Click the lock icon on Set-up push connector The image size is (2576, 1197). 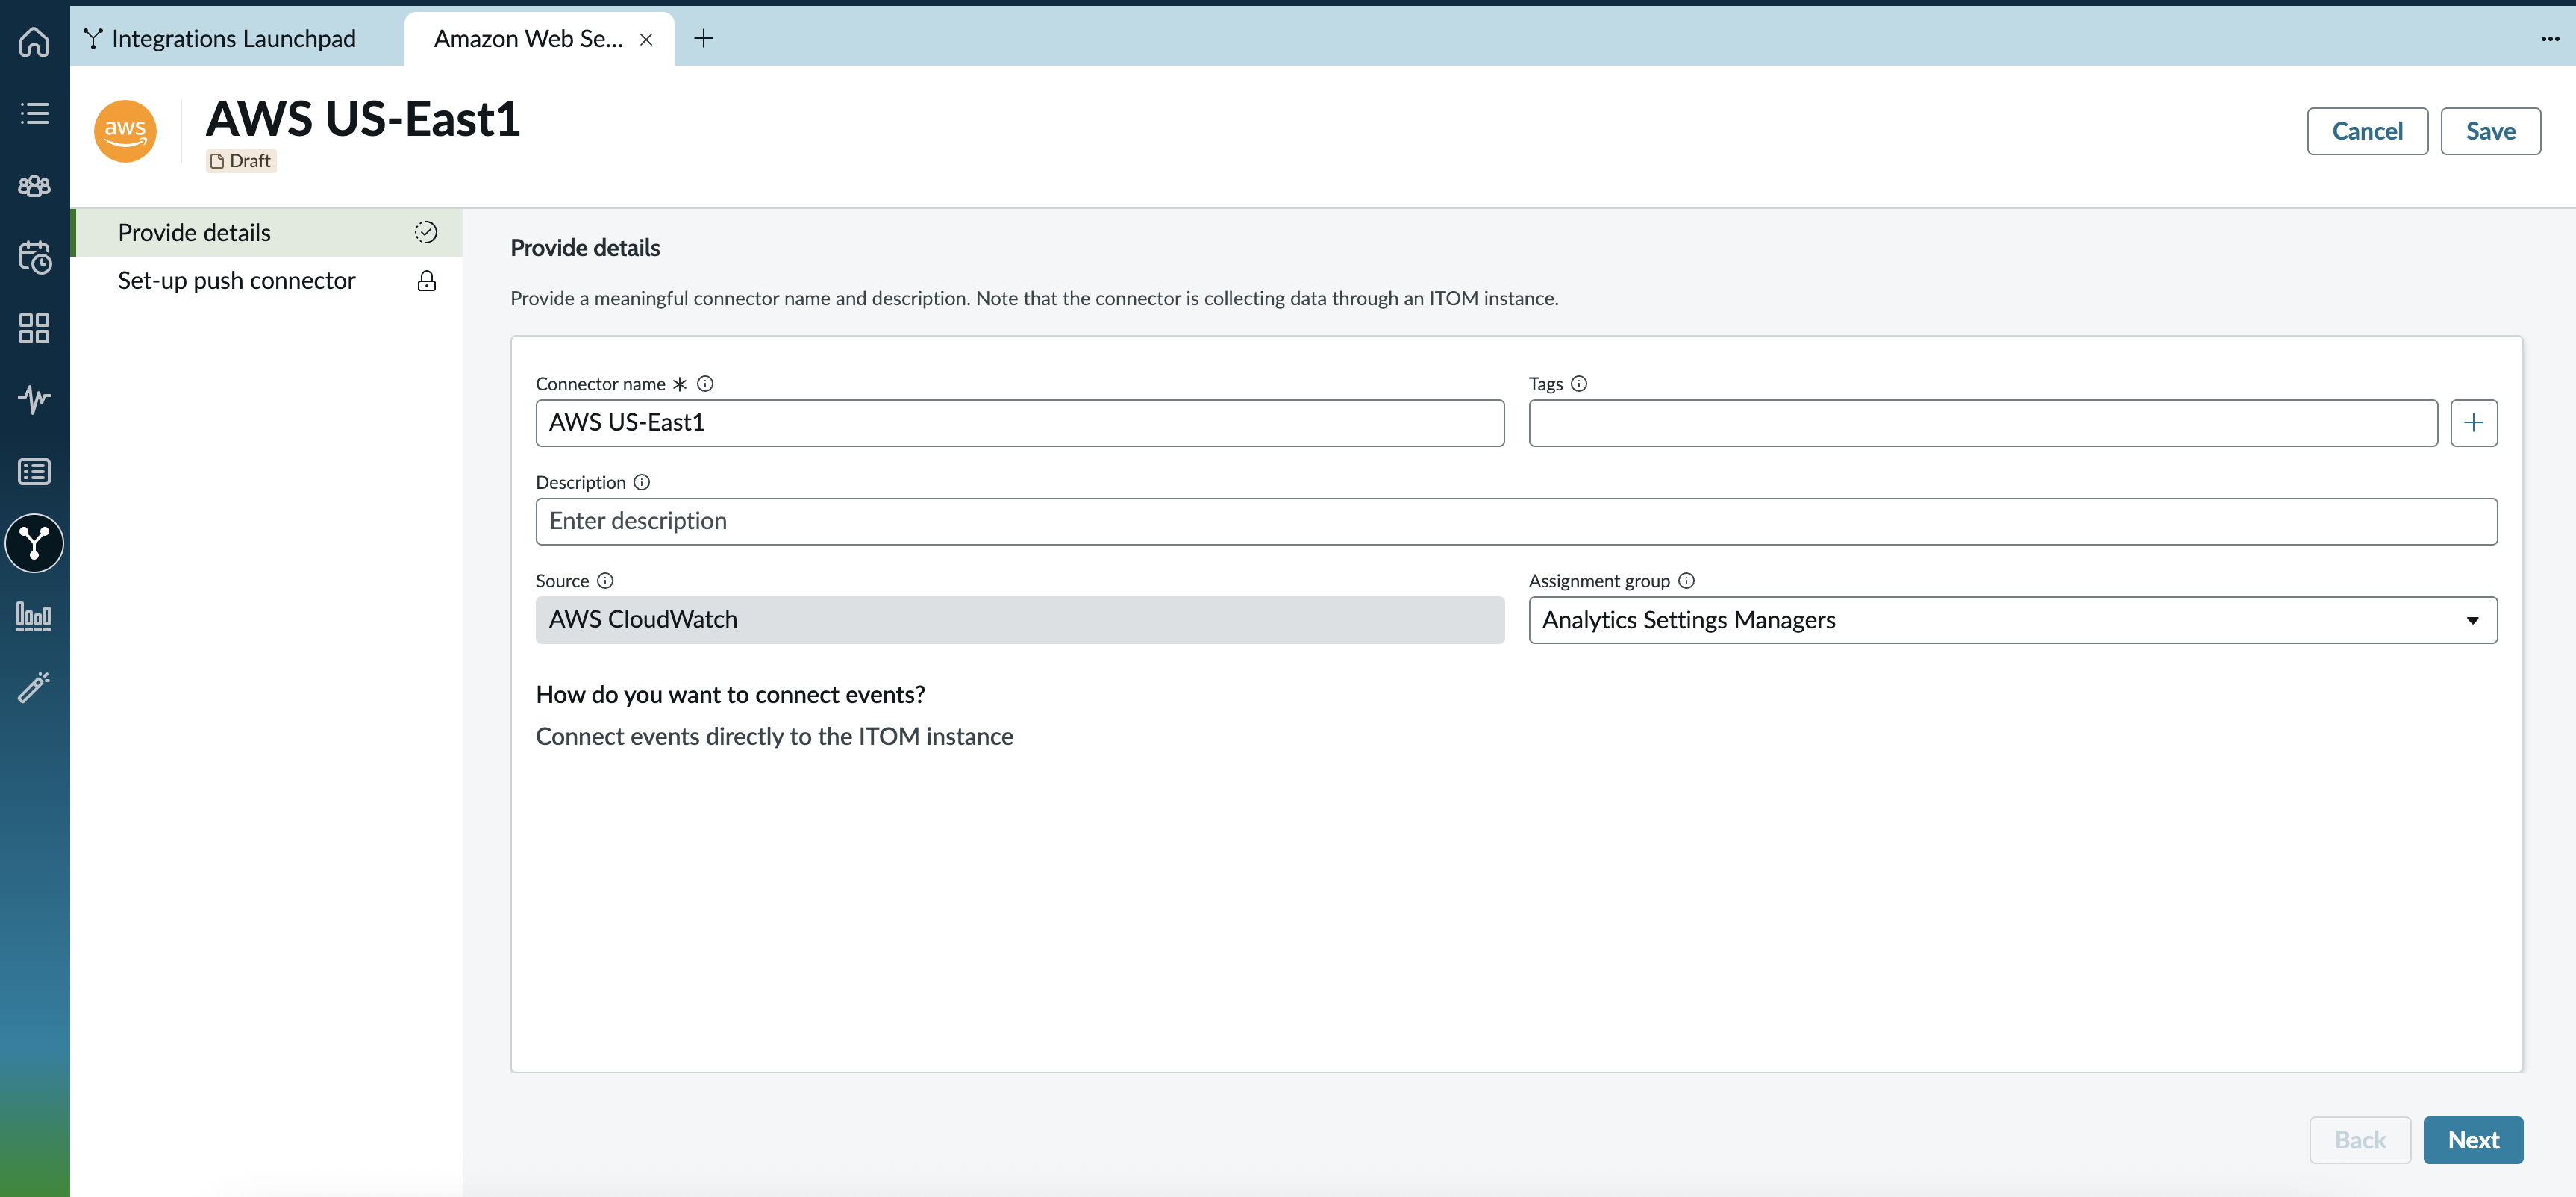pos(426,281)
